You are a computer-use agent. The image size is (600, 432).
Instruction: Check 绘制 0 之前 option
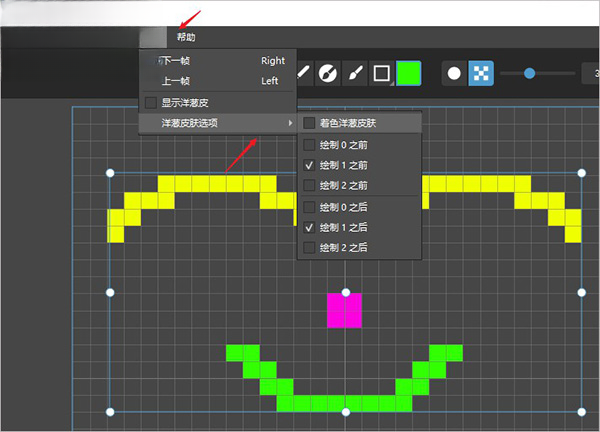tap(309, 145)
